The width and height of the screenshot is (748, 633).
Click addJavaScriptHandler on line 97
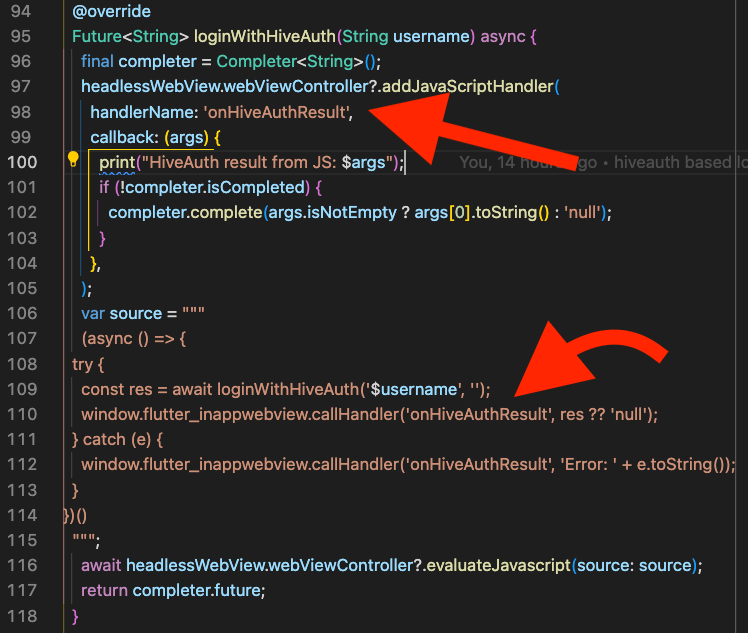click(x=468, y=86)
